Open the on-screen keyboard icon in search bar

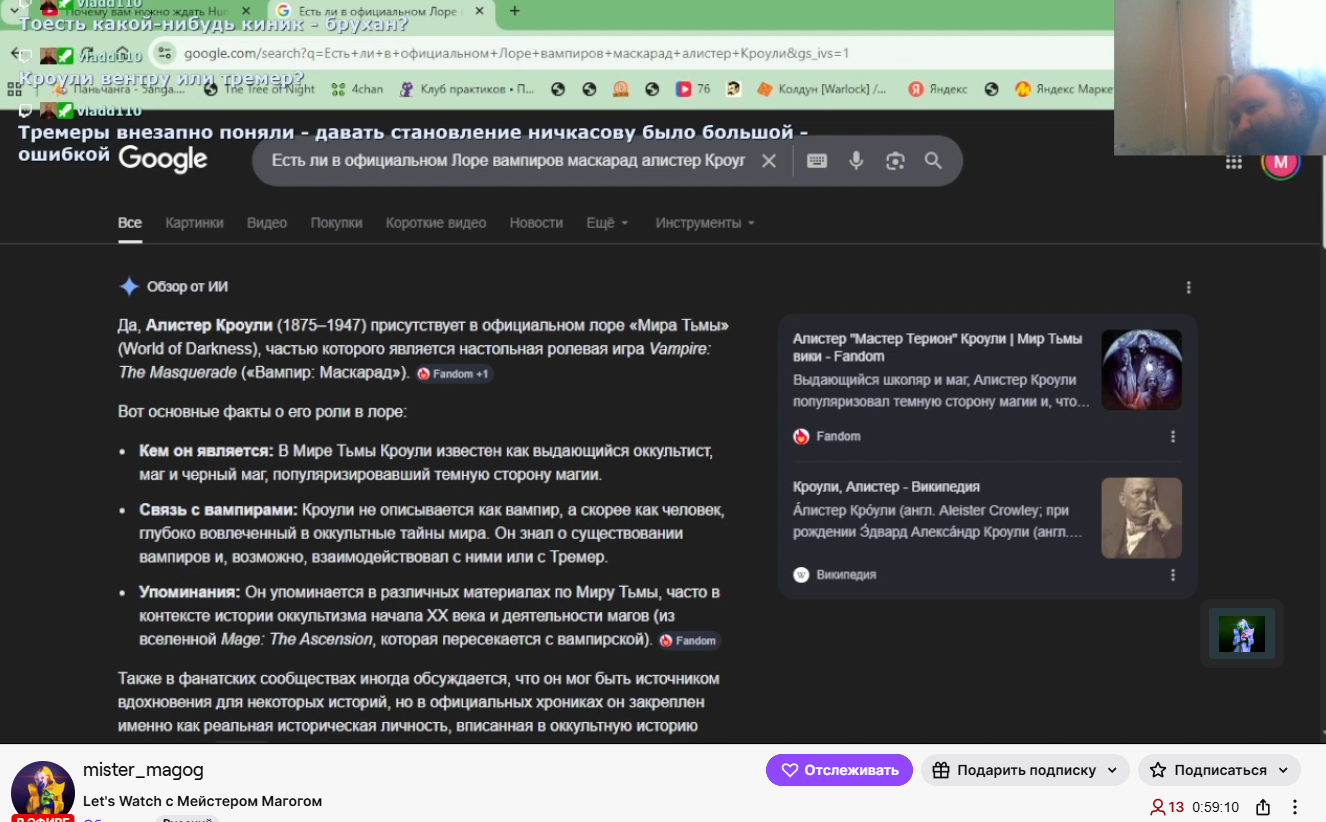[x=817, y=161]
